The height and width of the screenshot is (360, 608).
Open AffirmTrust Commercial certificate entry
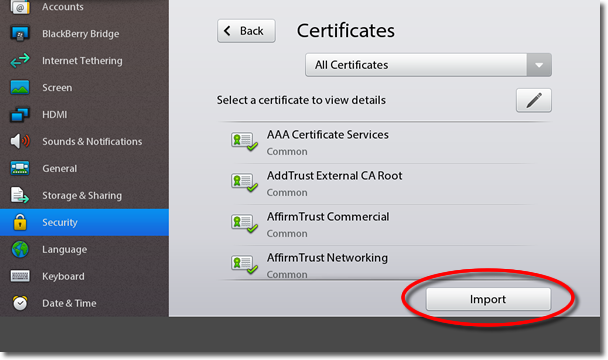pyautogui.click(x=384, y=225)
